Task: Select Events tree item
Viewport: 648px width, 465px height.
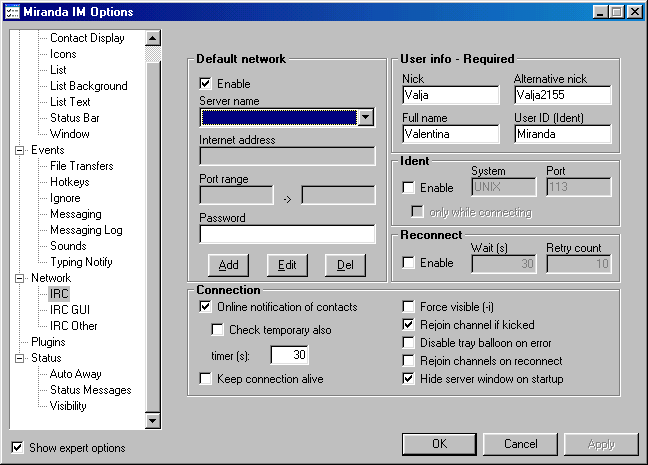Action: 48,150
